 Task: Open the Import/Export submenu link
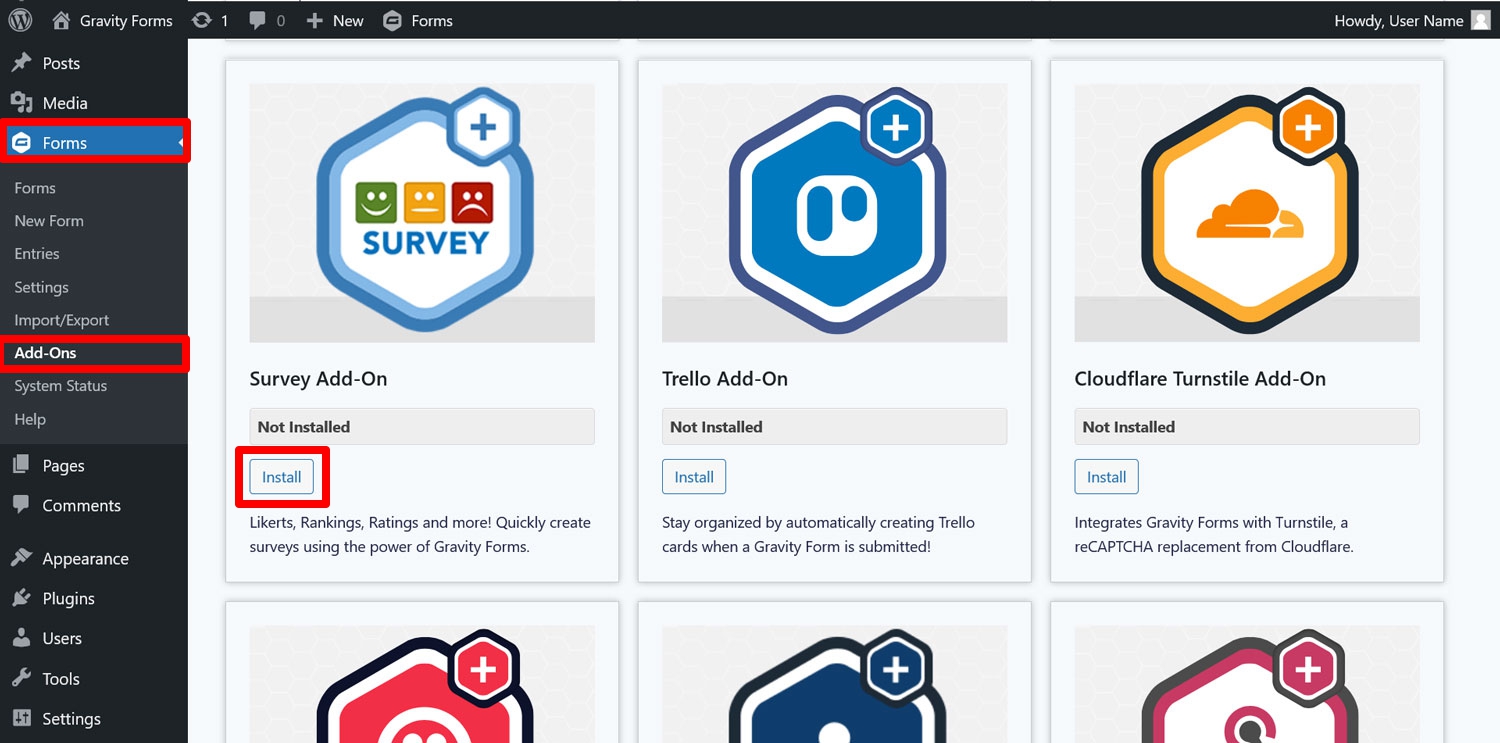click(62, 320)
